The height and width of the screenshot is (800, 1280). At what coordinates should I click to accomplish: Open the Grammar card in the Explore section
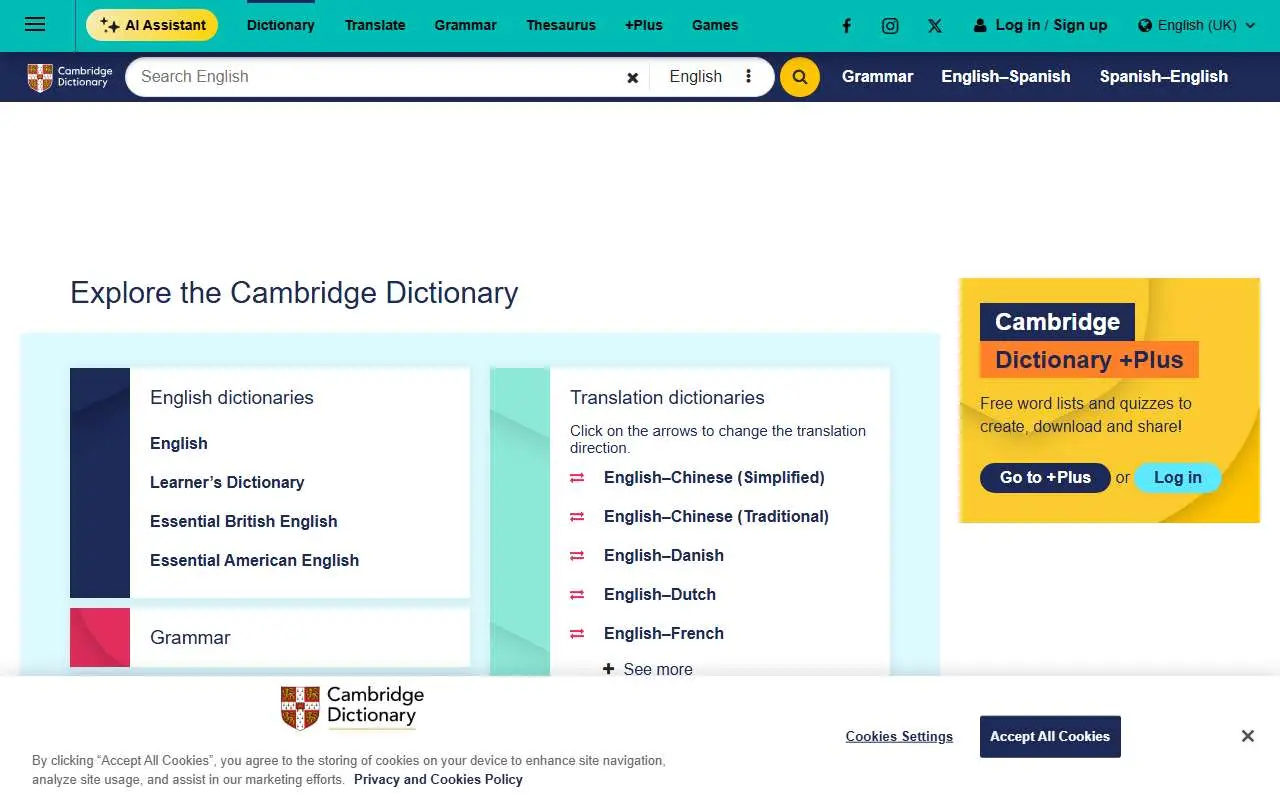click(x=270, y=637)
